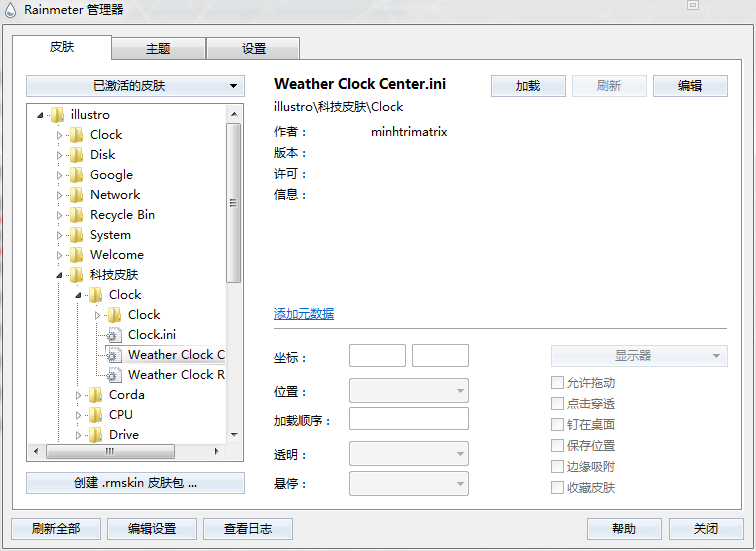Click the illustro root folder icon
Screen dimensions: 756x551
pyautogui.click(x=57, y=115)
